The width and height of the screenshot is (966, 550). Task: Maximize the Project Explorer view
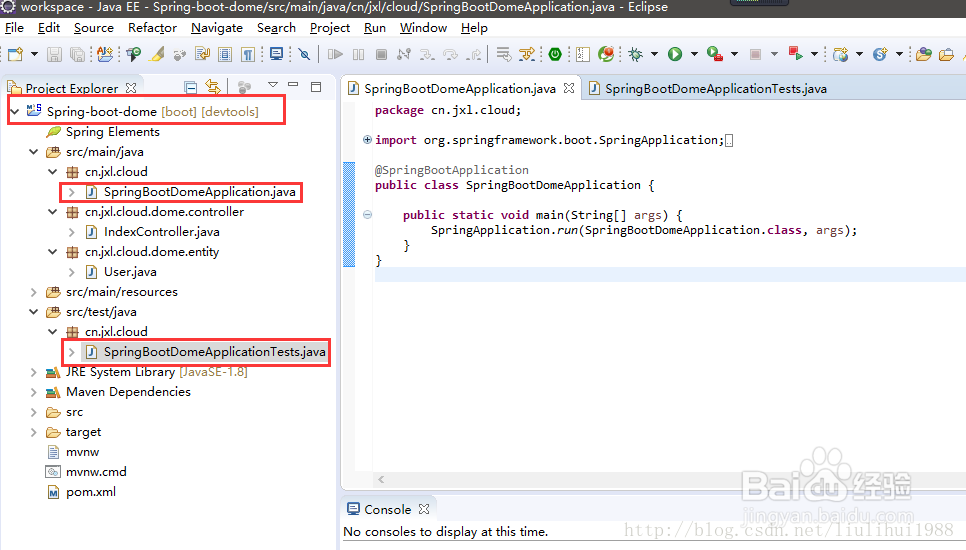[x=316, y=87]
